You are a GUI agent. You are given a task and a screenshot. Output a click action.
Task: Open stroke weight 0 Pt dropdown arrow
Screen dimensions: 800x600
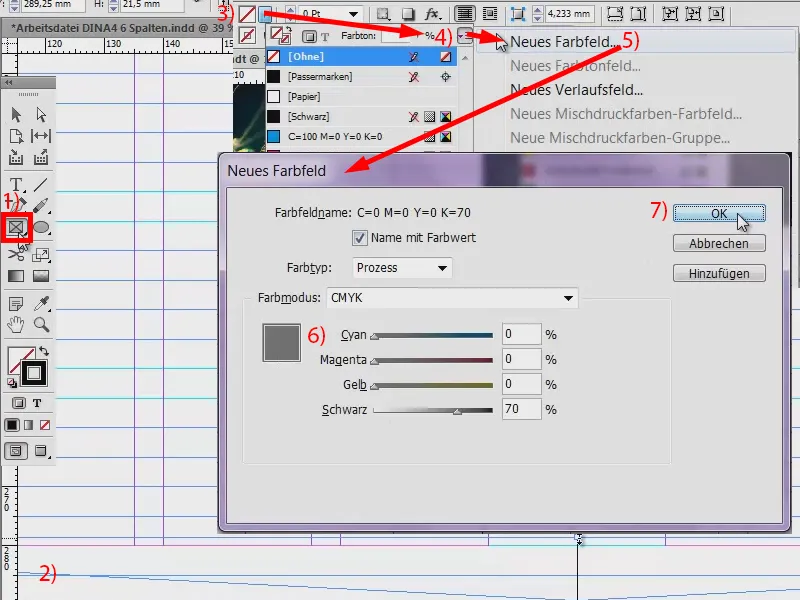353,14
